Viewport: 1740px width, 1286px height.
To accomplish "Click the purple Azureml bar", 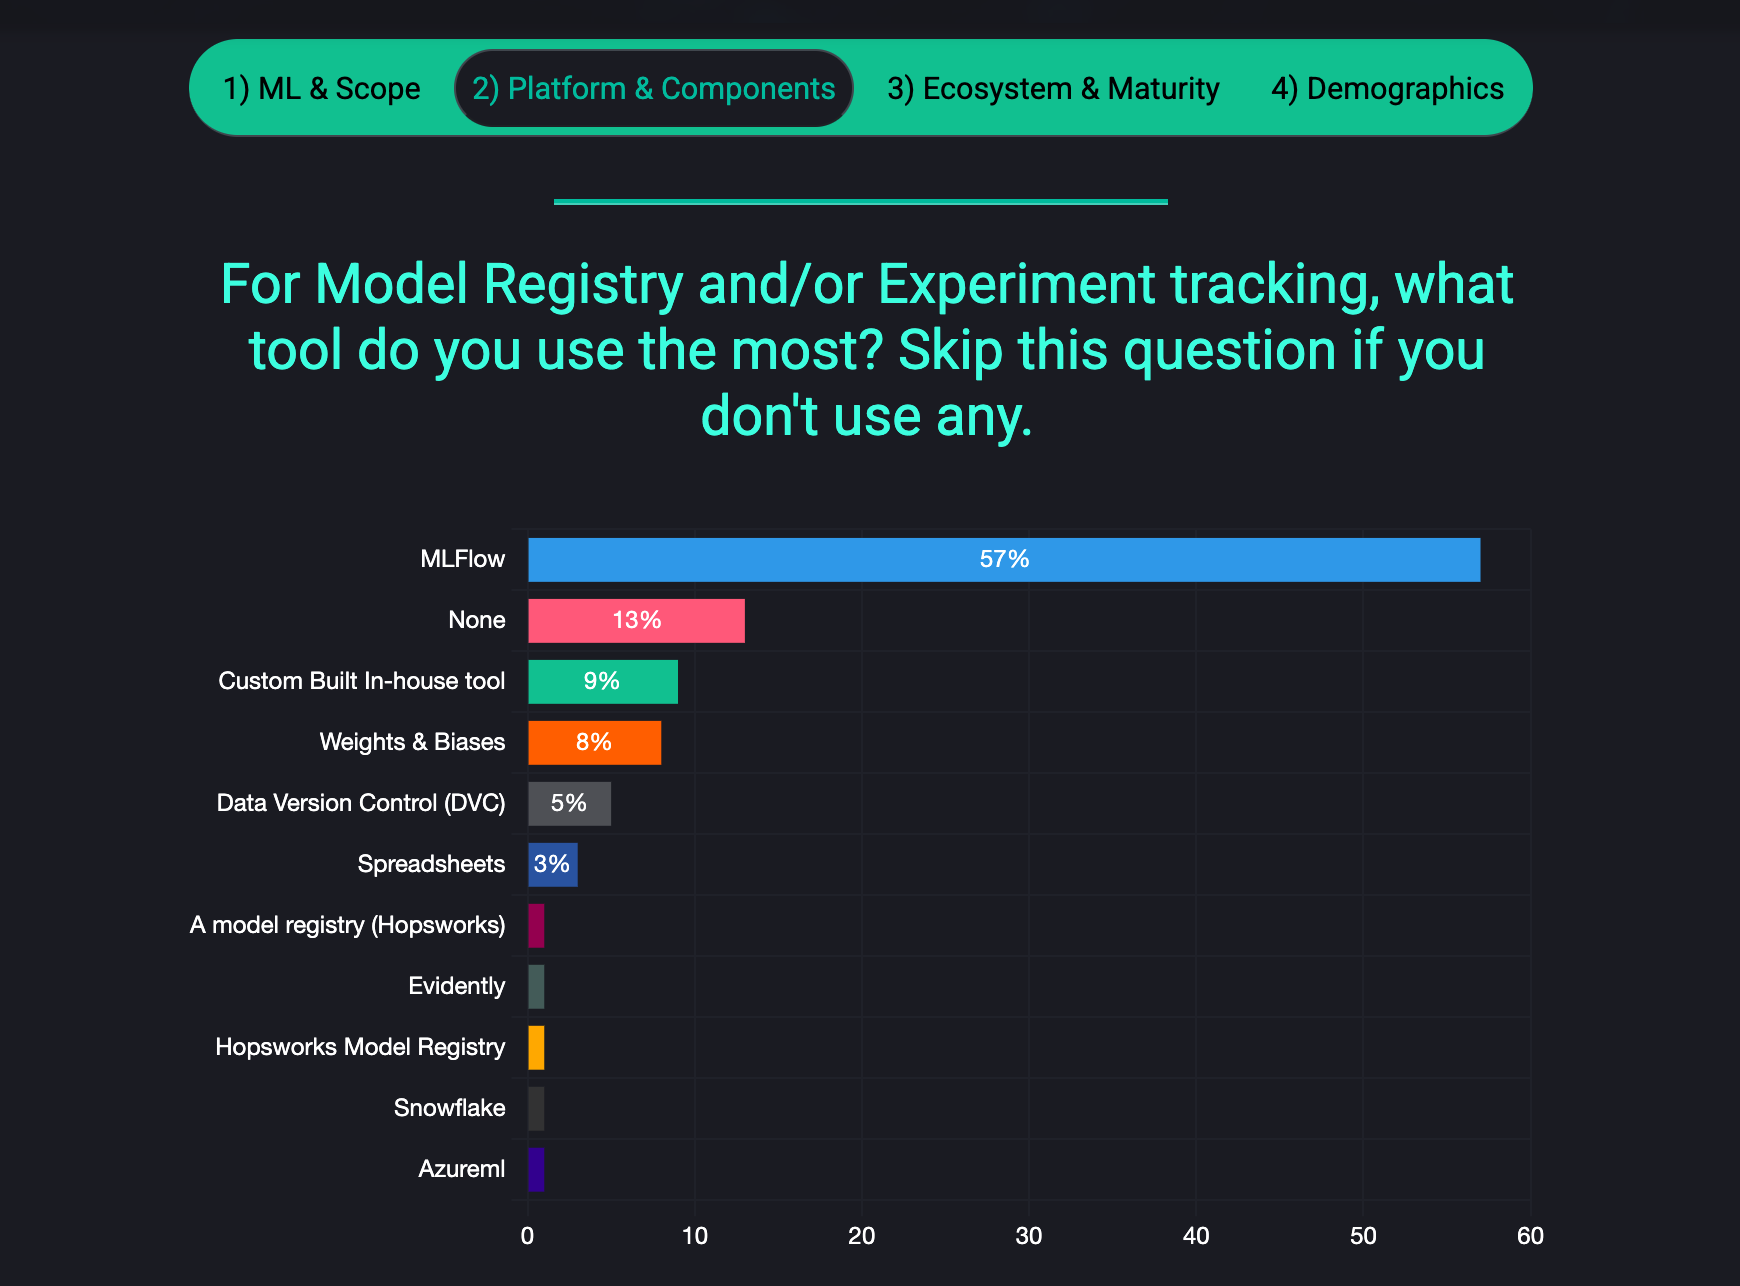I will tap(536, 1170).
